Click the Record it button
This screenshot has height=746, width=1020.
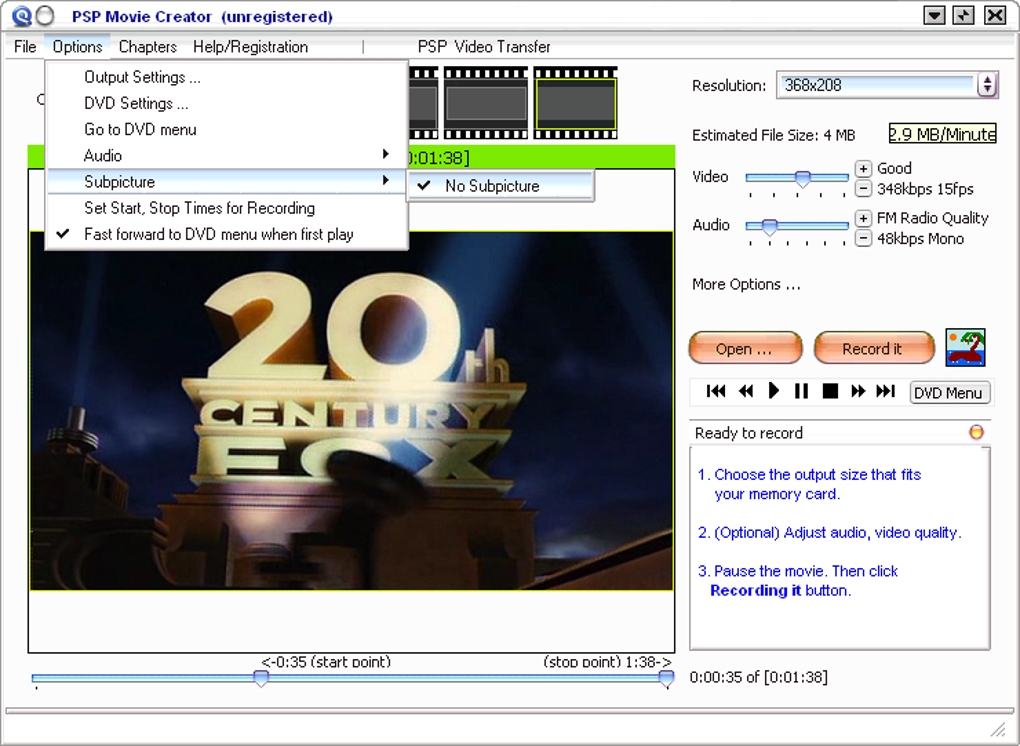point(874,348)
